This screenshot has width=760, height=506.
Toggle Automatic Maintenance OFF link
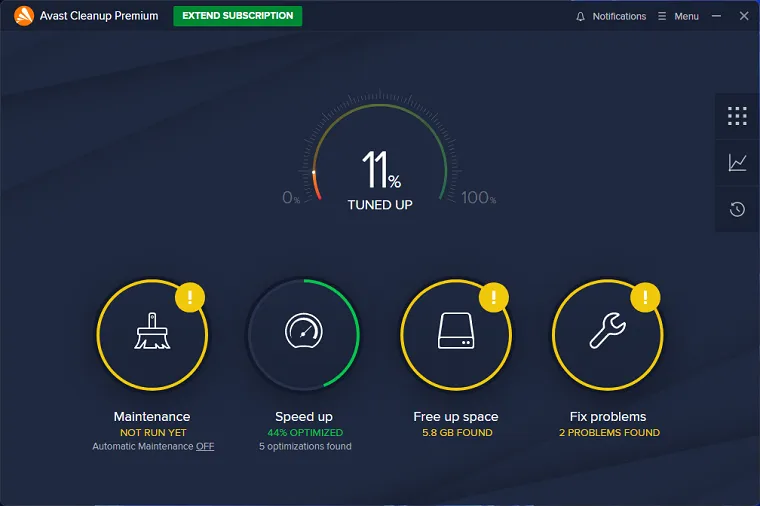click(205, 446)
